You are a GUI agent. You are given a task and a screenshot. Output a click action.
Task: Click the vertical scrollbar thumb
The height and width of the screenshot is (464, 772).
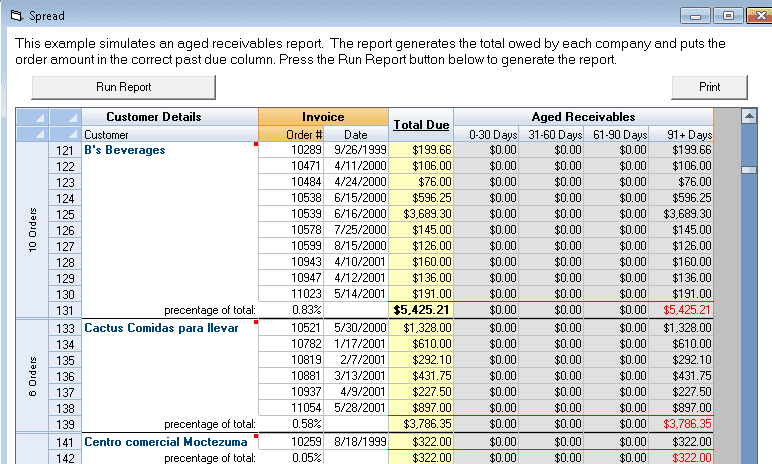(749, 169)
